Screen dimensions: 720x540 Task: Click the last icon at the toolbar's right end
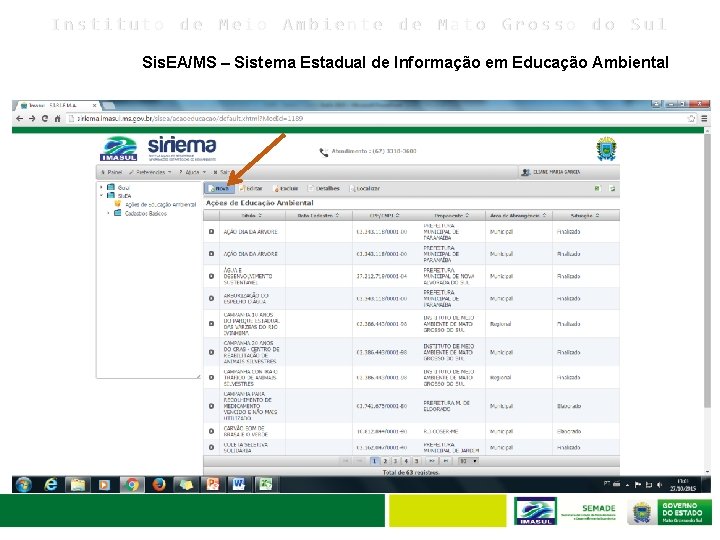point(612,188)
